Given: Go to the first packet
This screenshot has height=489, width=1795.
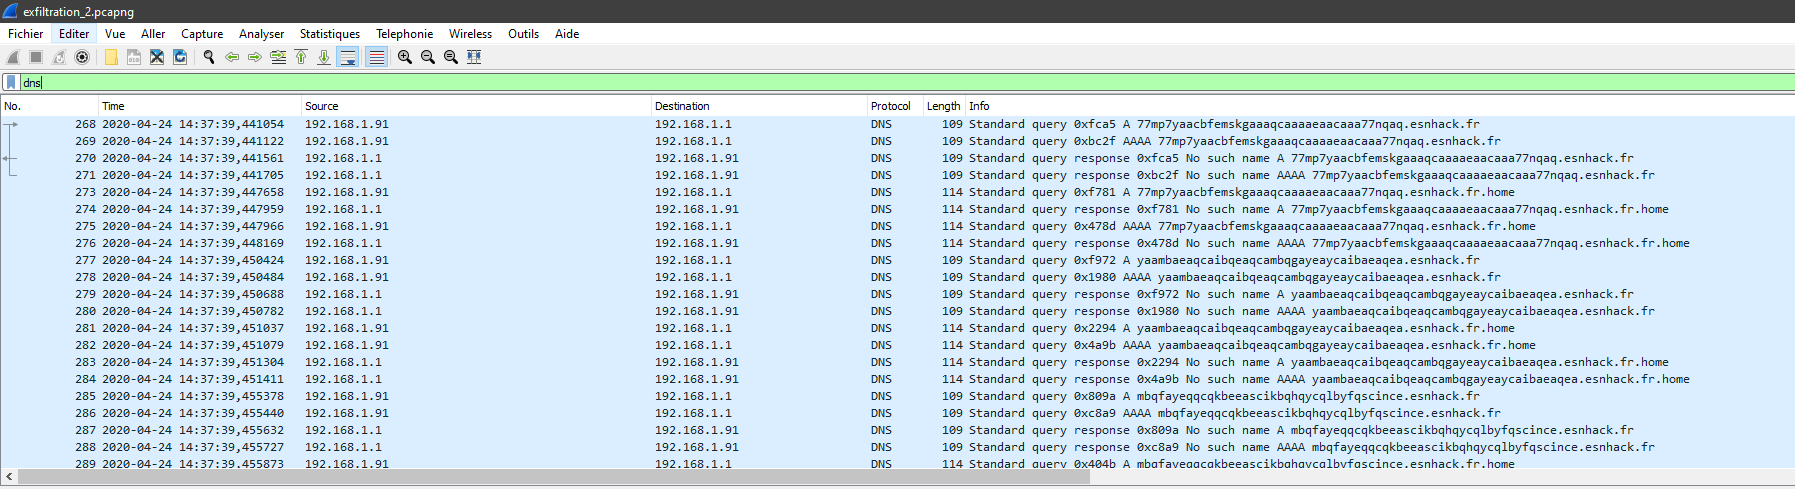Looking at the screenshot, I should pos(301,57).
